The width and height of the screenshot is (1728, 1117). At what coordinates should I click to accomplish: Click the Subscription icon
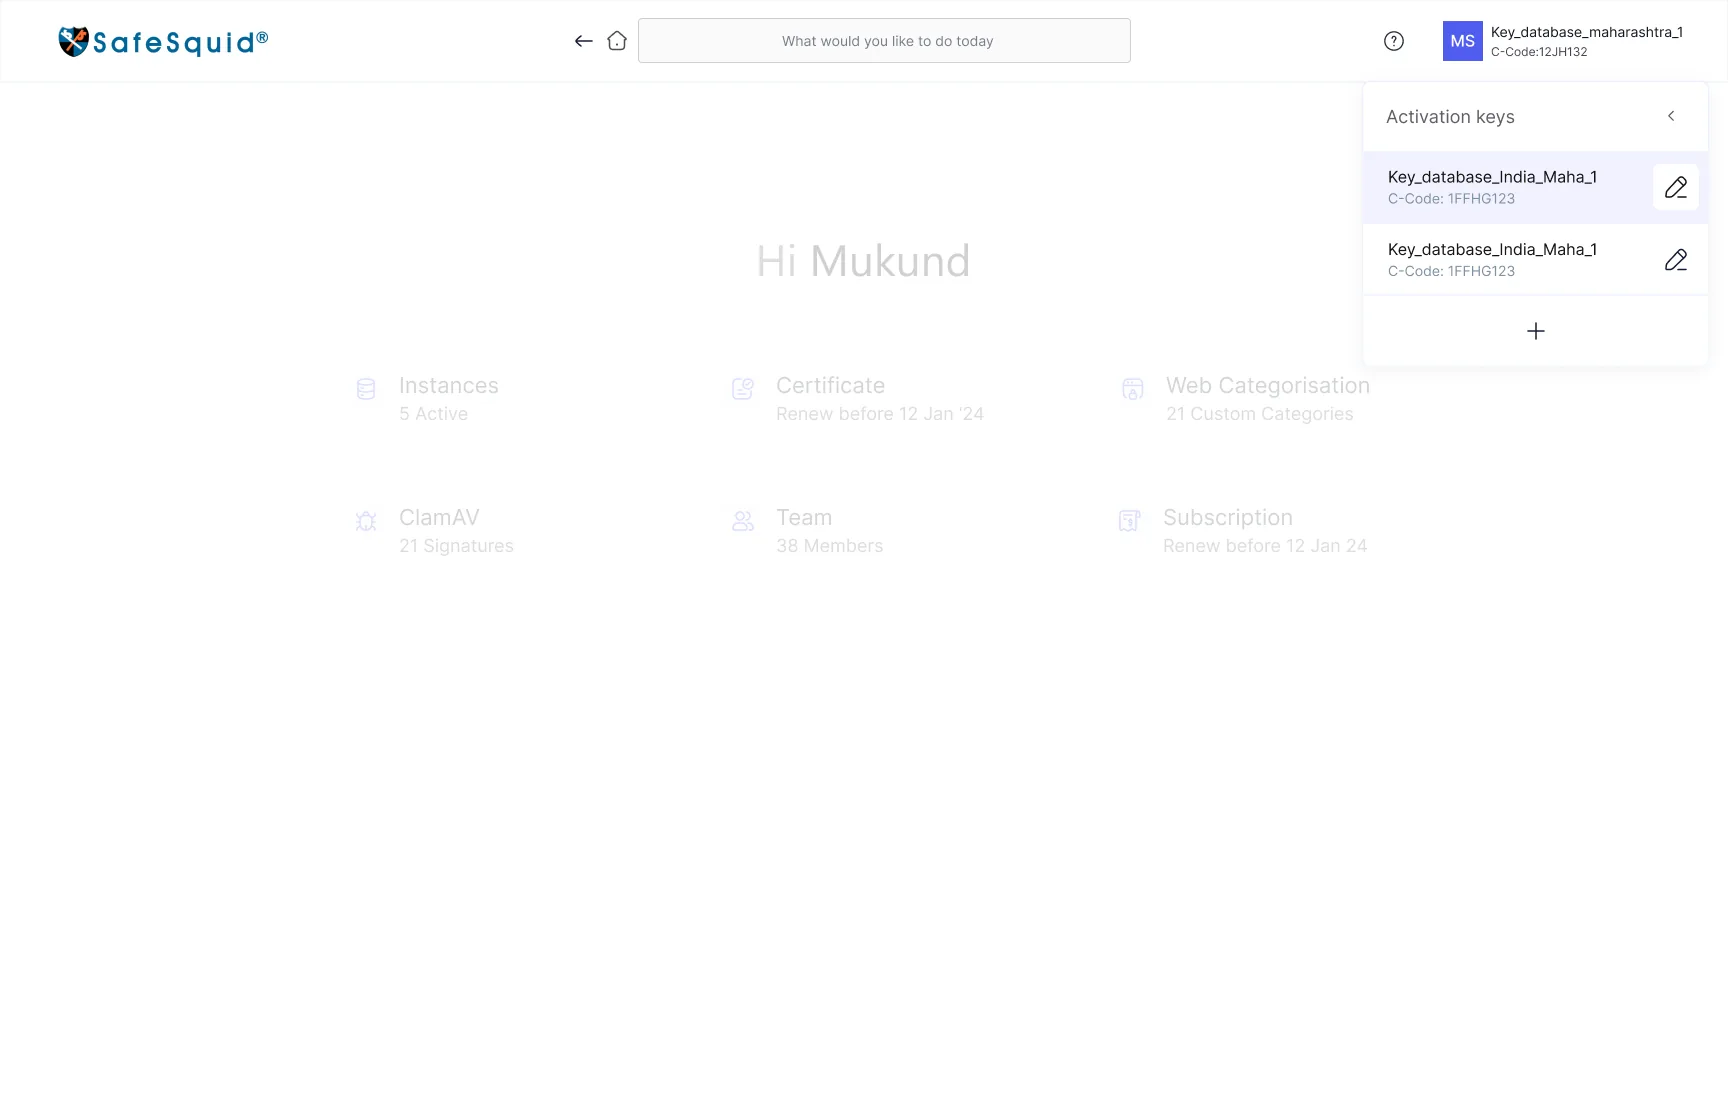(1130, 521)
